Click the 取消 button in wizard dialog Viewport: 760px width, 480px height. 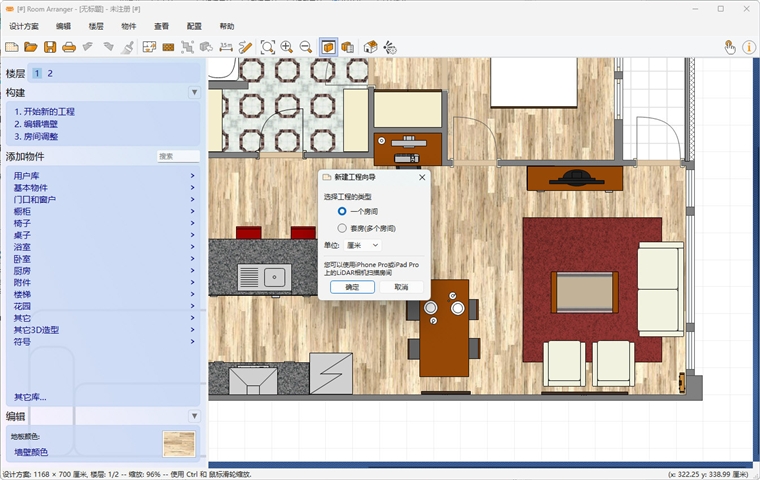[x=401, y=287]
